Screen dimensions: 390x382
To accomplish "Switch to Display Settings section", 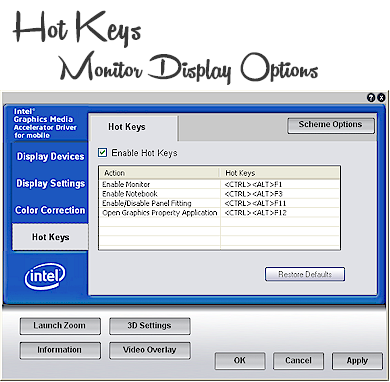I will pos(50,183).
